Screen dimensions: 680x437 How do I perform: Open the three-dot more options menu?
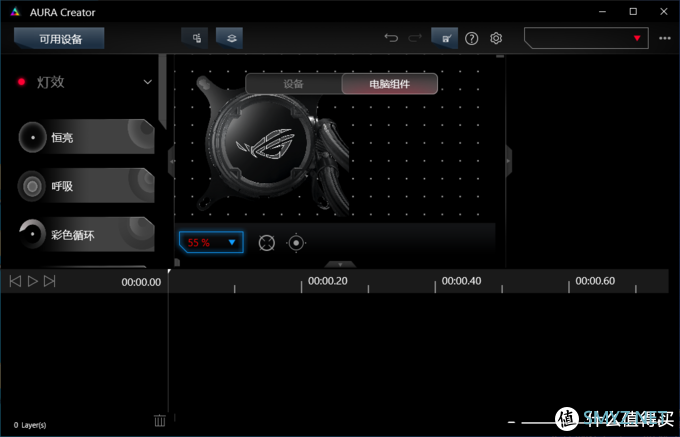[665, 38]
